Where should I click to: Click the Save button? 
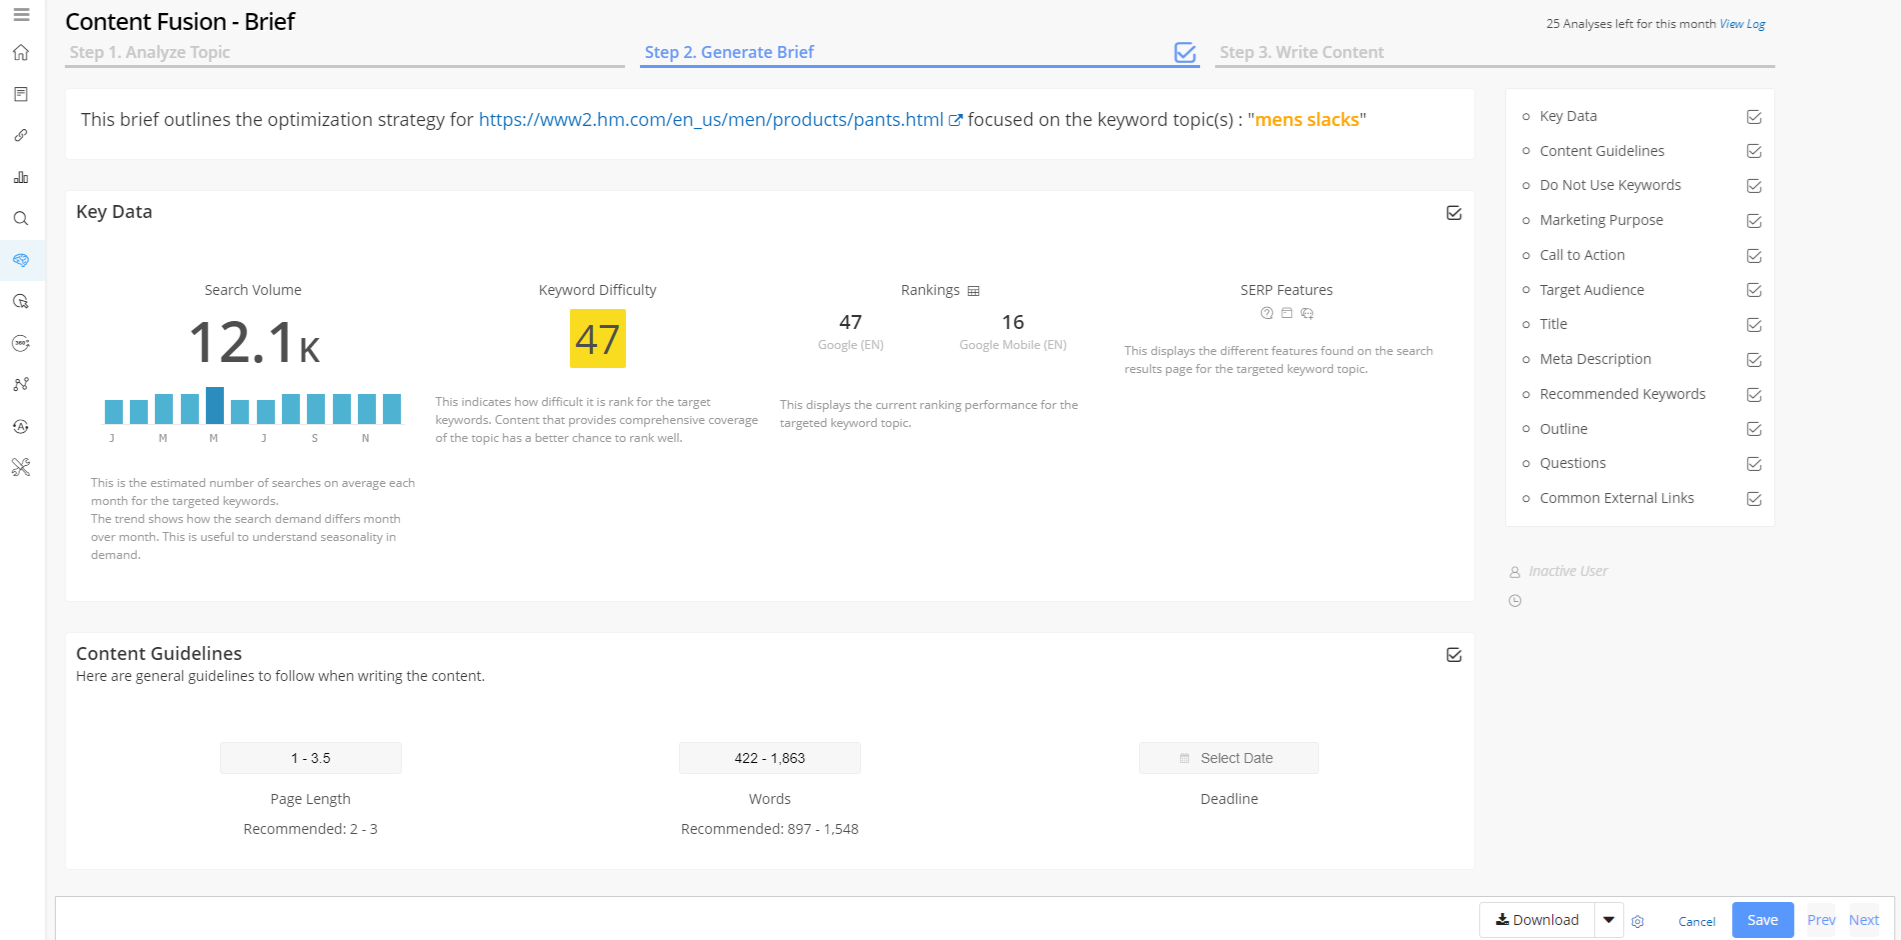[x=1762, y=920]
